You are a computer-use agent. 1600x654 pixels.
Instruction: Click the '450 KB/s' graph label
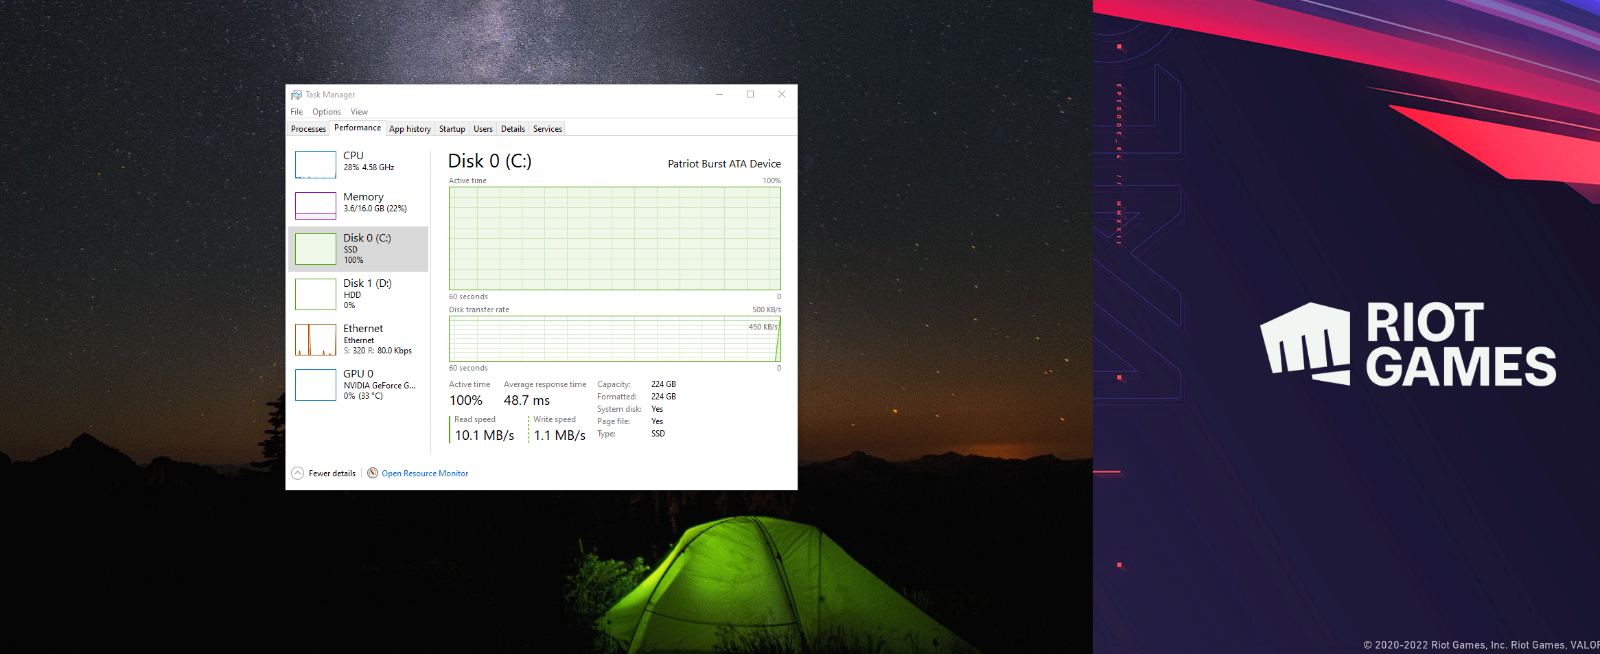(763, 327)
